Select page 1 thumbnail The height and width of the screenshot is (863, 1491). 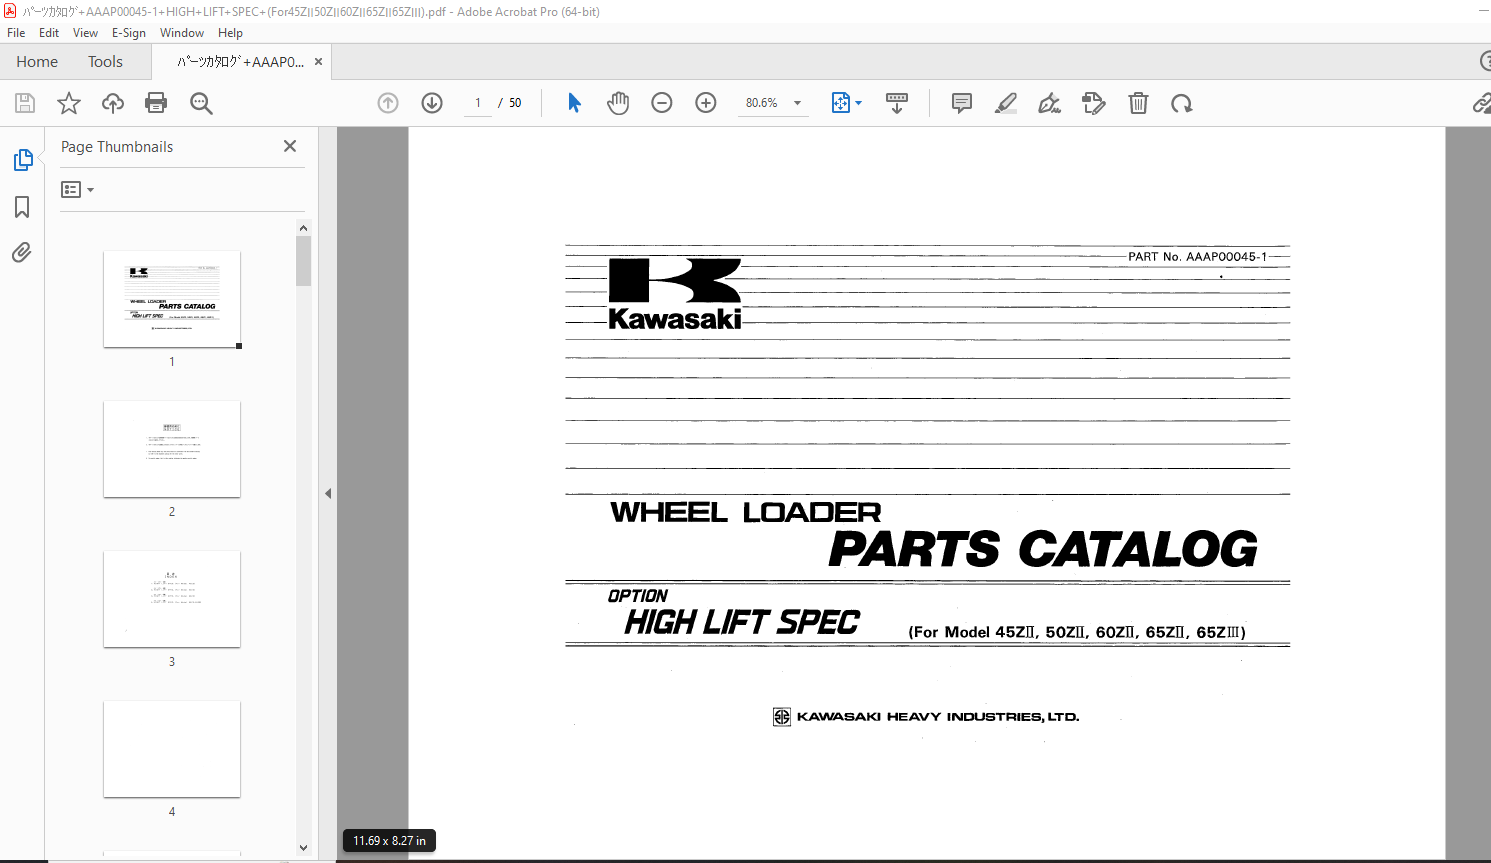(x=172, y=299)
